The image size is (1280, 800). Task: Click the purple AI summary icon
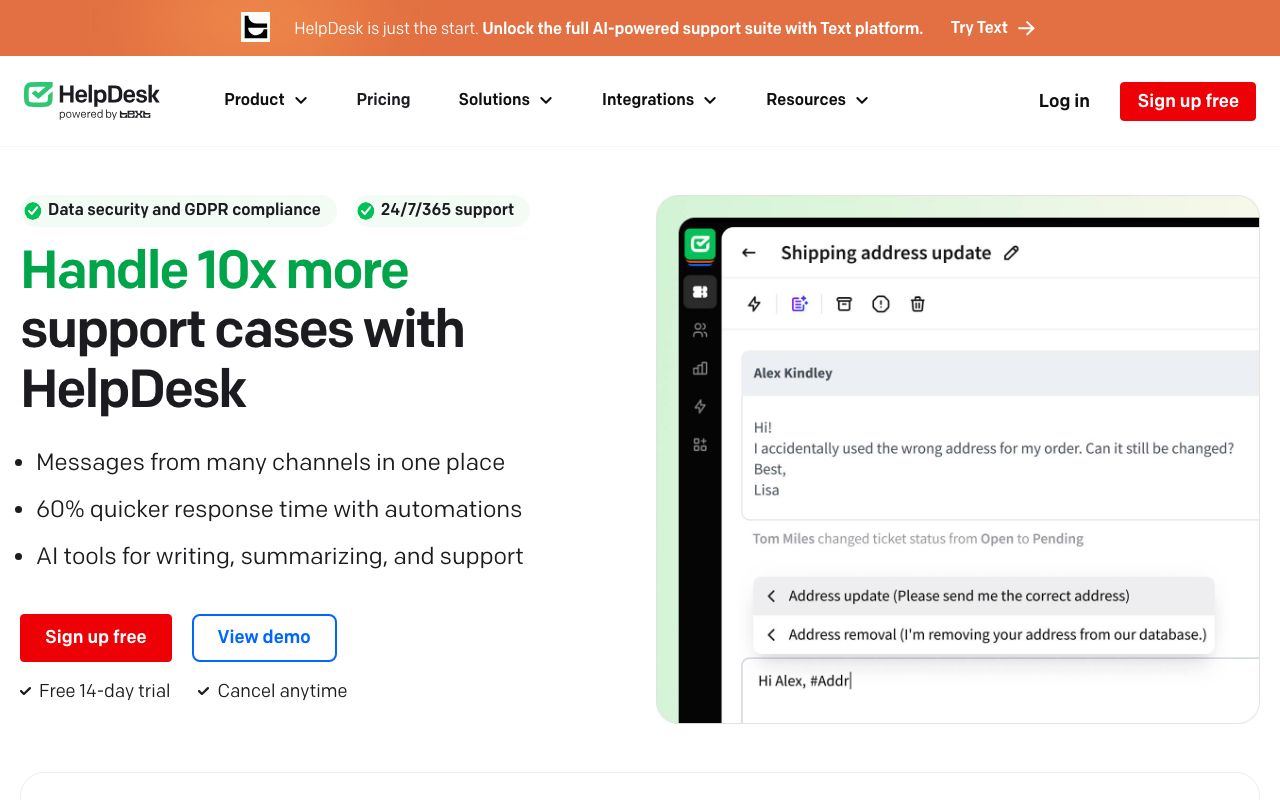click(x=799, y=304)
